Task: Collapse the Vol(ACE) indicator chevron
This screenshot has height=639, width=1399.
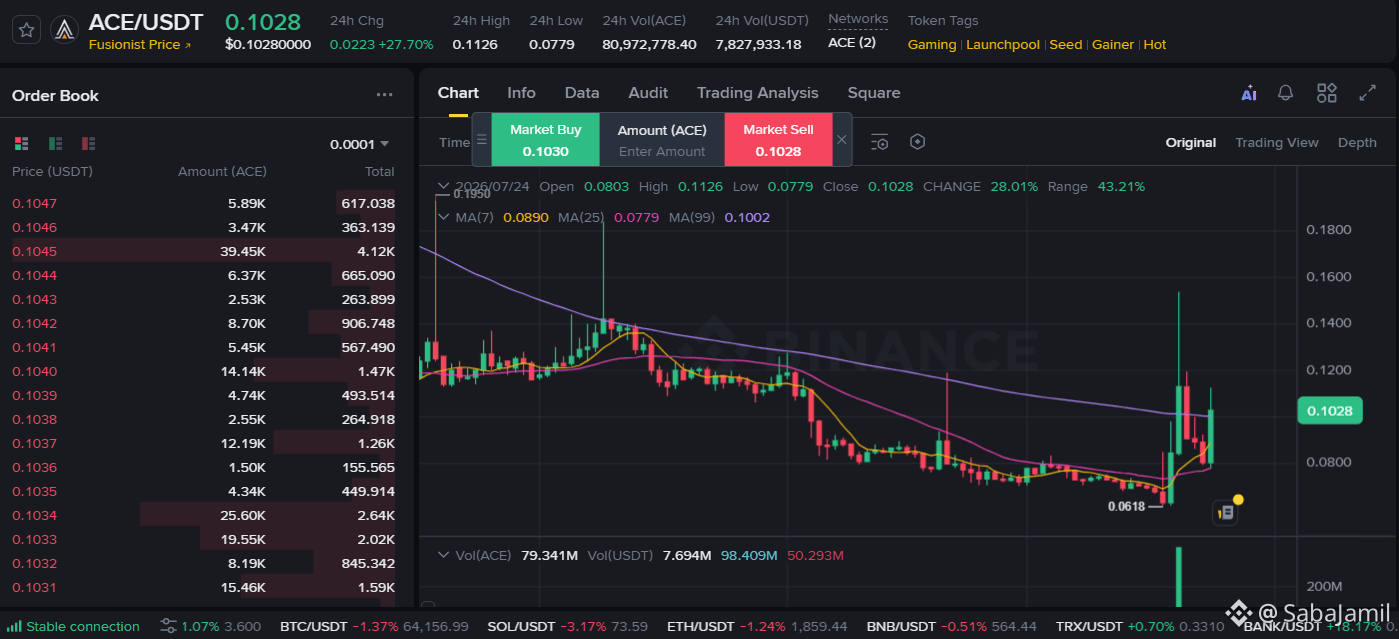Action: tap(443, 555)
